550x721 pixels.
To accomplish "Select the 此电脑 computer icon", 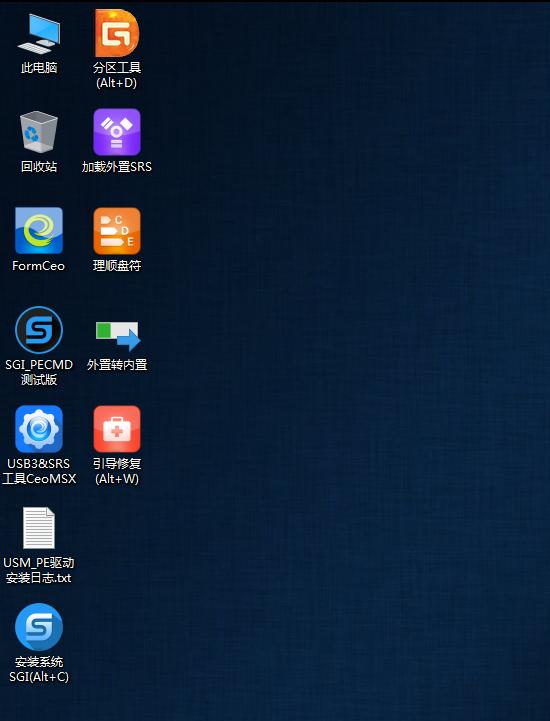I will [x=39, y=34].
